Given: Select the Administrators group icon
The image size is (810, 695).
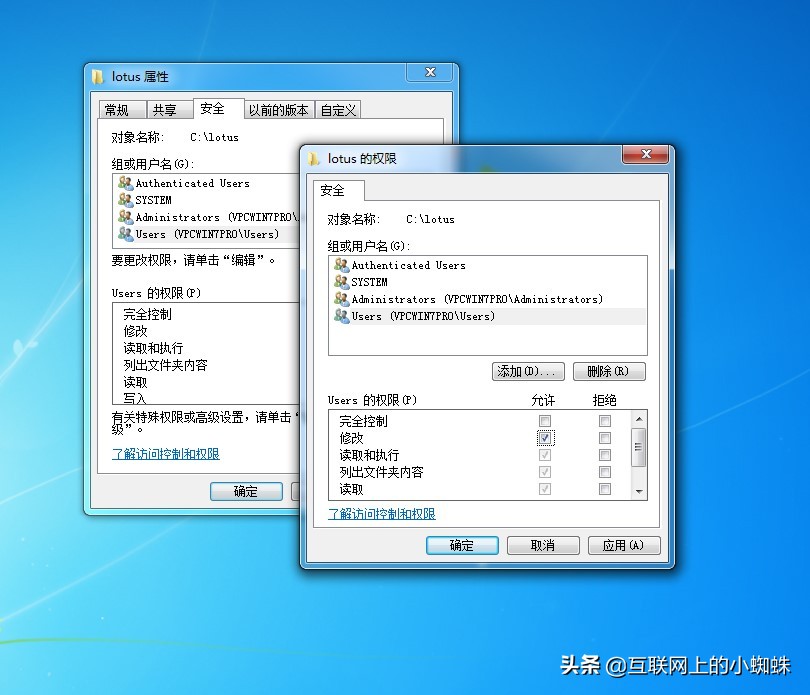Looking at the screenshot, I should tap(344, 299).
